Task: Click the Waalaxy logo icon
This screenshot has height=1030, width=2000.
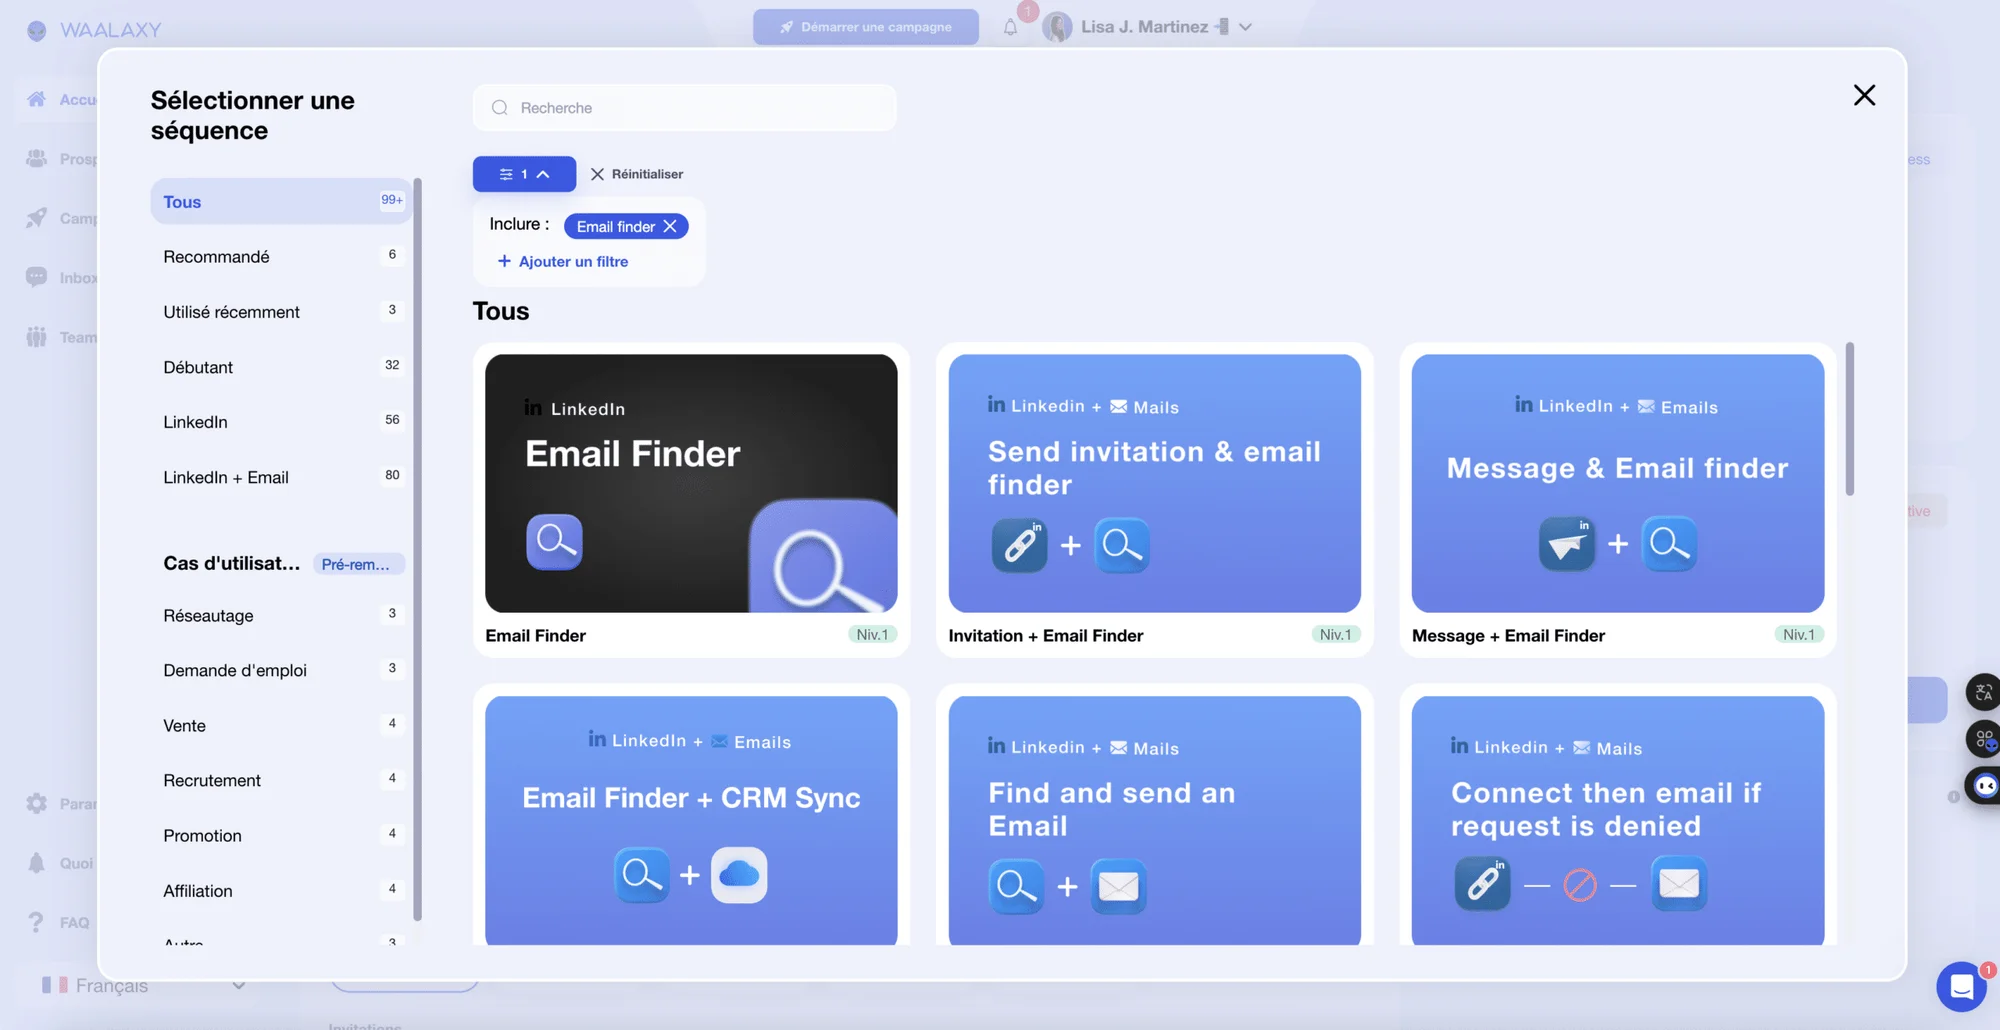Action: coord(37,30)
